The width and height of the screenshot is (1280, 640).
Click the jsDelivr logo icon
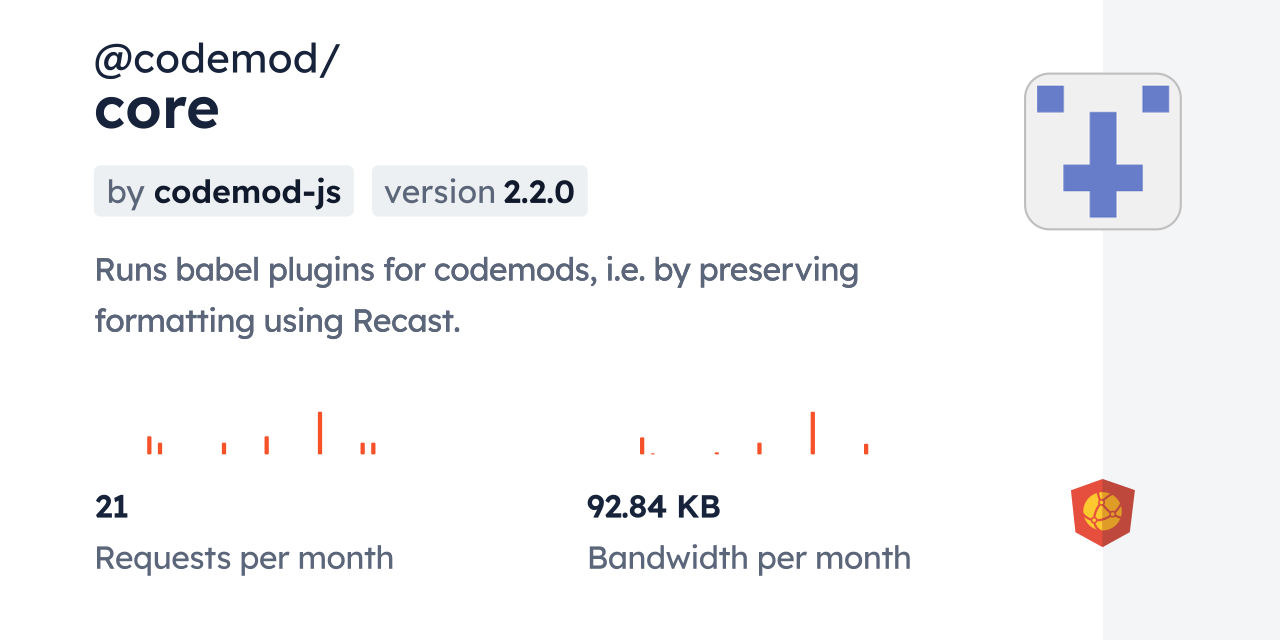point(1102,513)
